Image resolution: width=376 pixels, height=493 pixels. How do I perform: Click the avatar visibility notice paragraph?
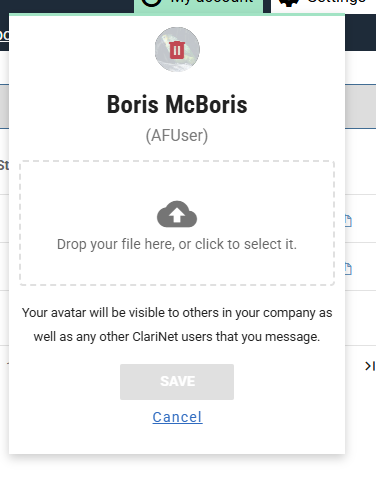pos(177,325)
